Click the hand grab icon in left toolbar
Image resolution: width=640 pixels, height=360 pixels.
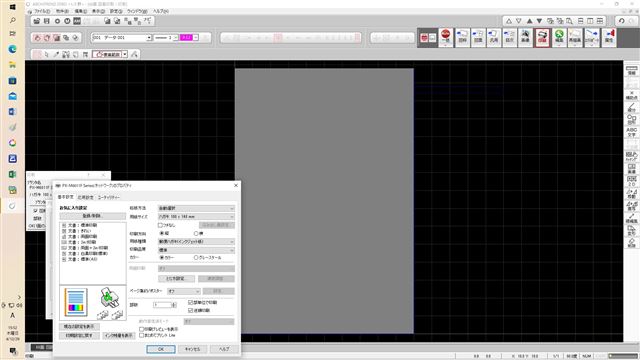click(37, 38)
